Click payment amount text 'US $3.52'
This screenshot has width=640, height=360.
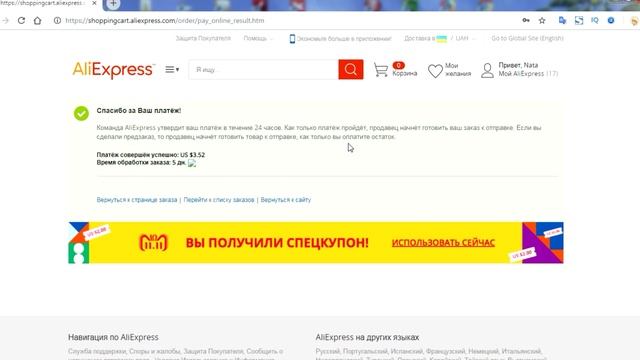click(x=193, y=155)
